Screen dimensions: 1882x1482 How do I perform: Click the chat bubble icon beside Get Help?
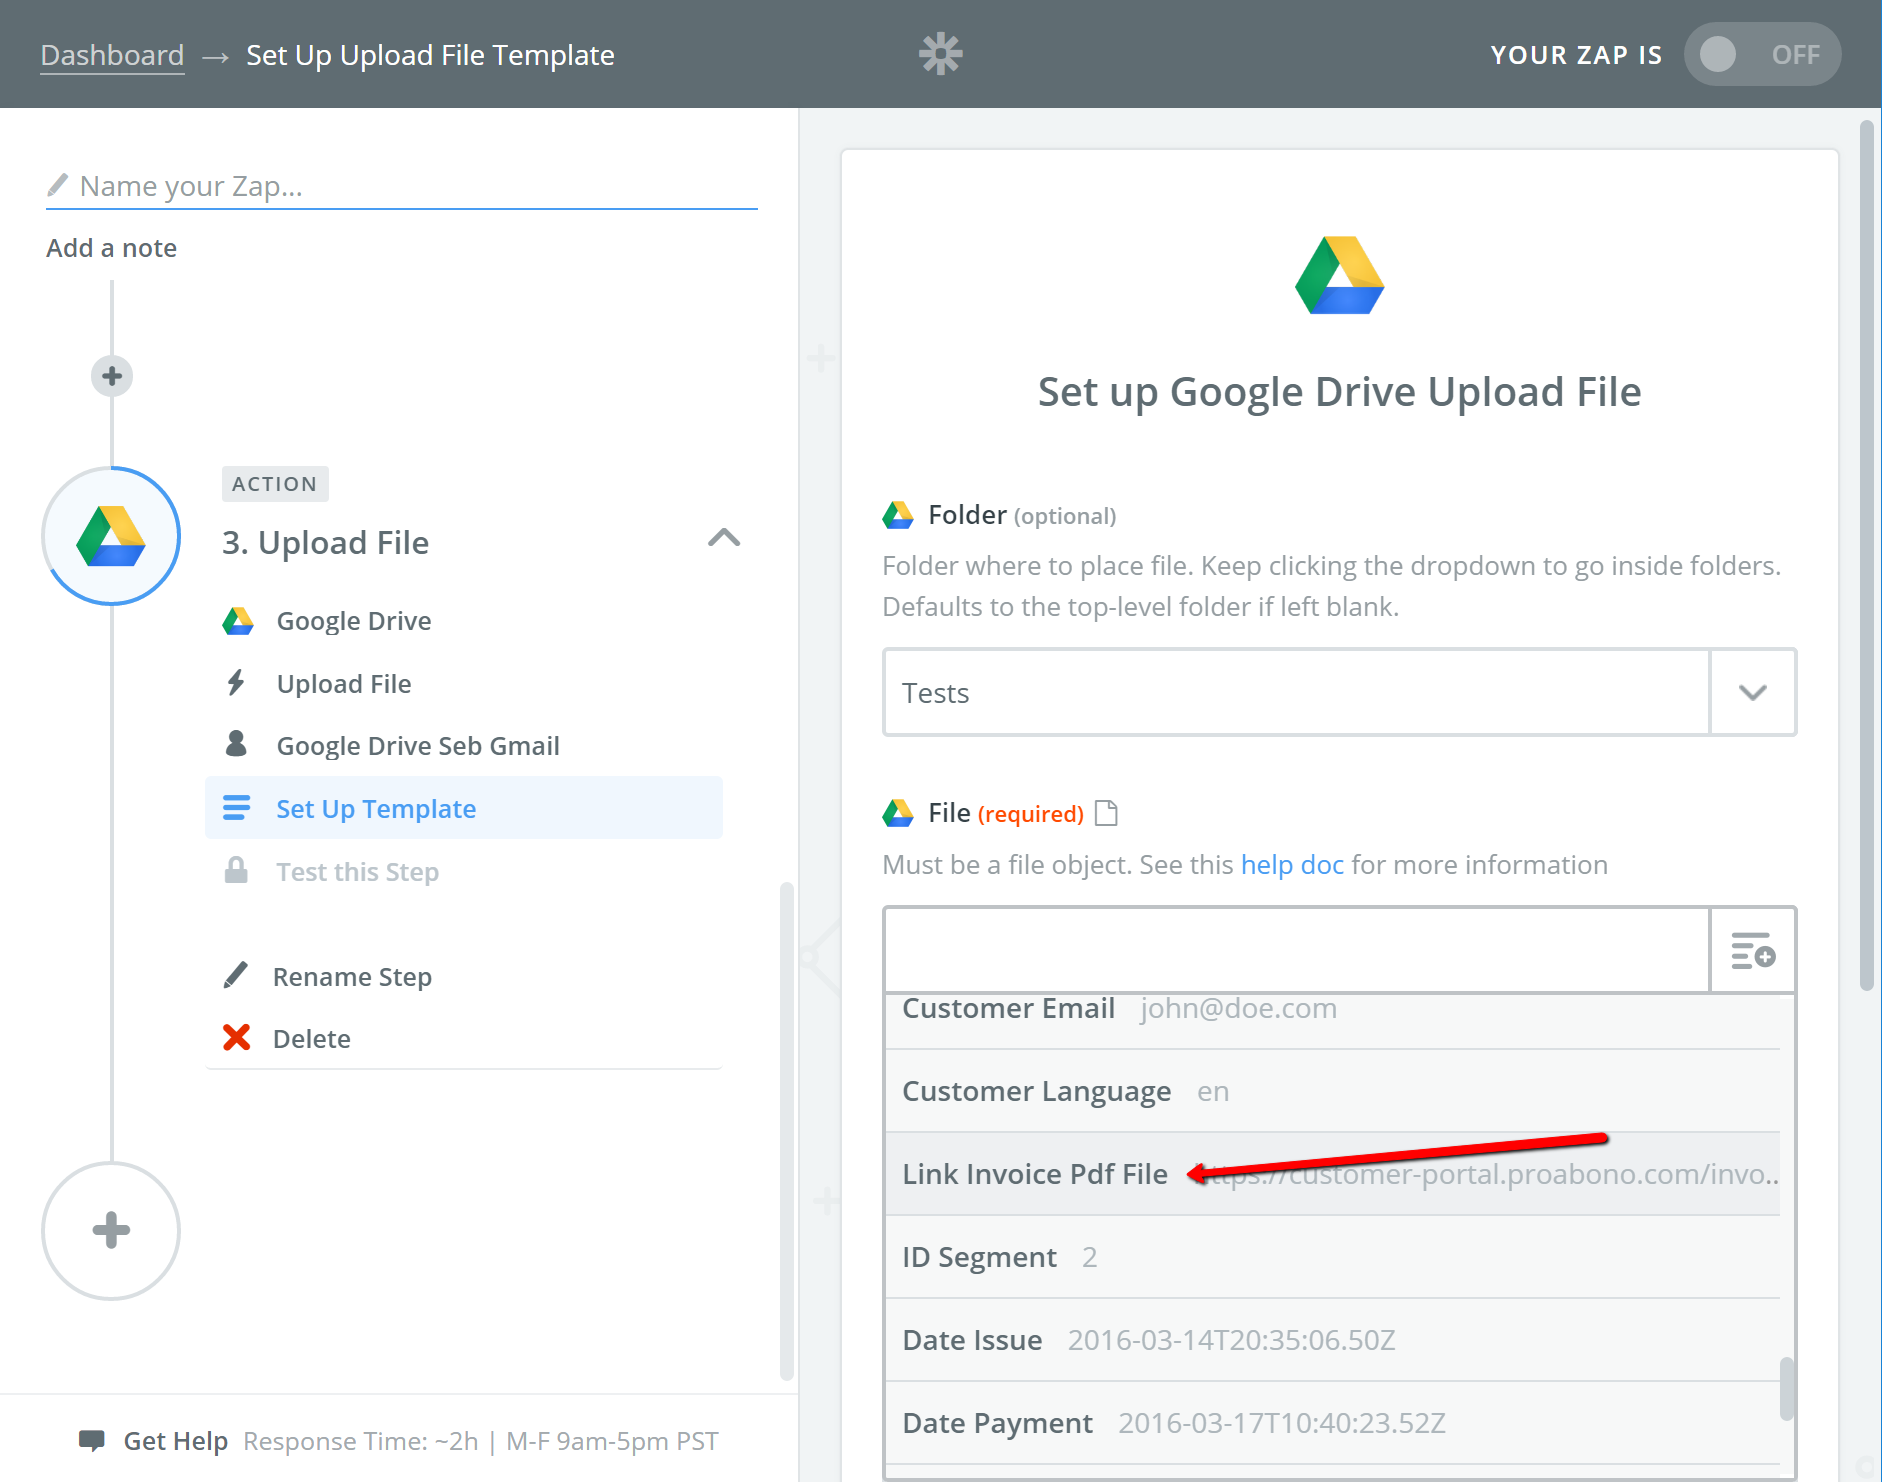tap(92, 1441)
